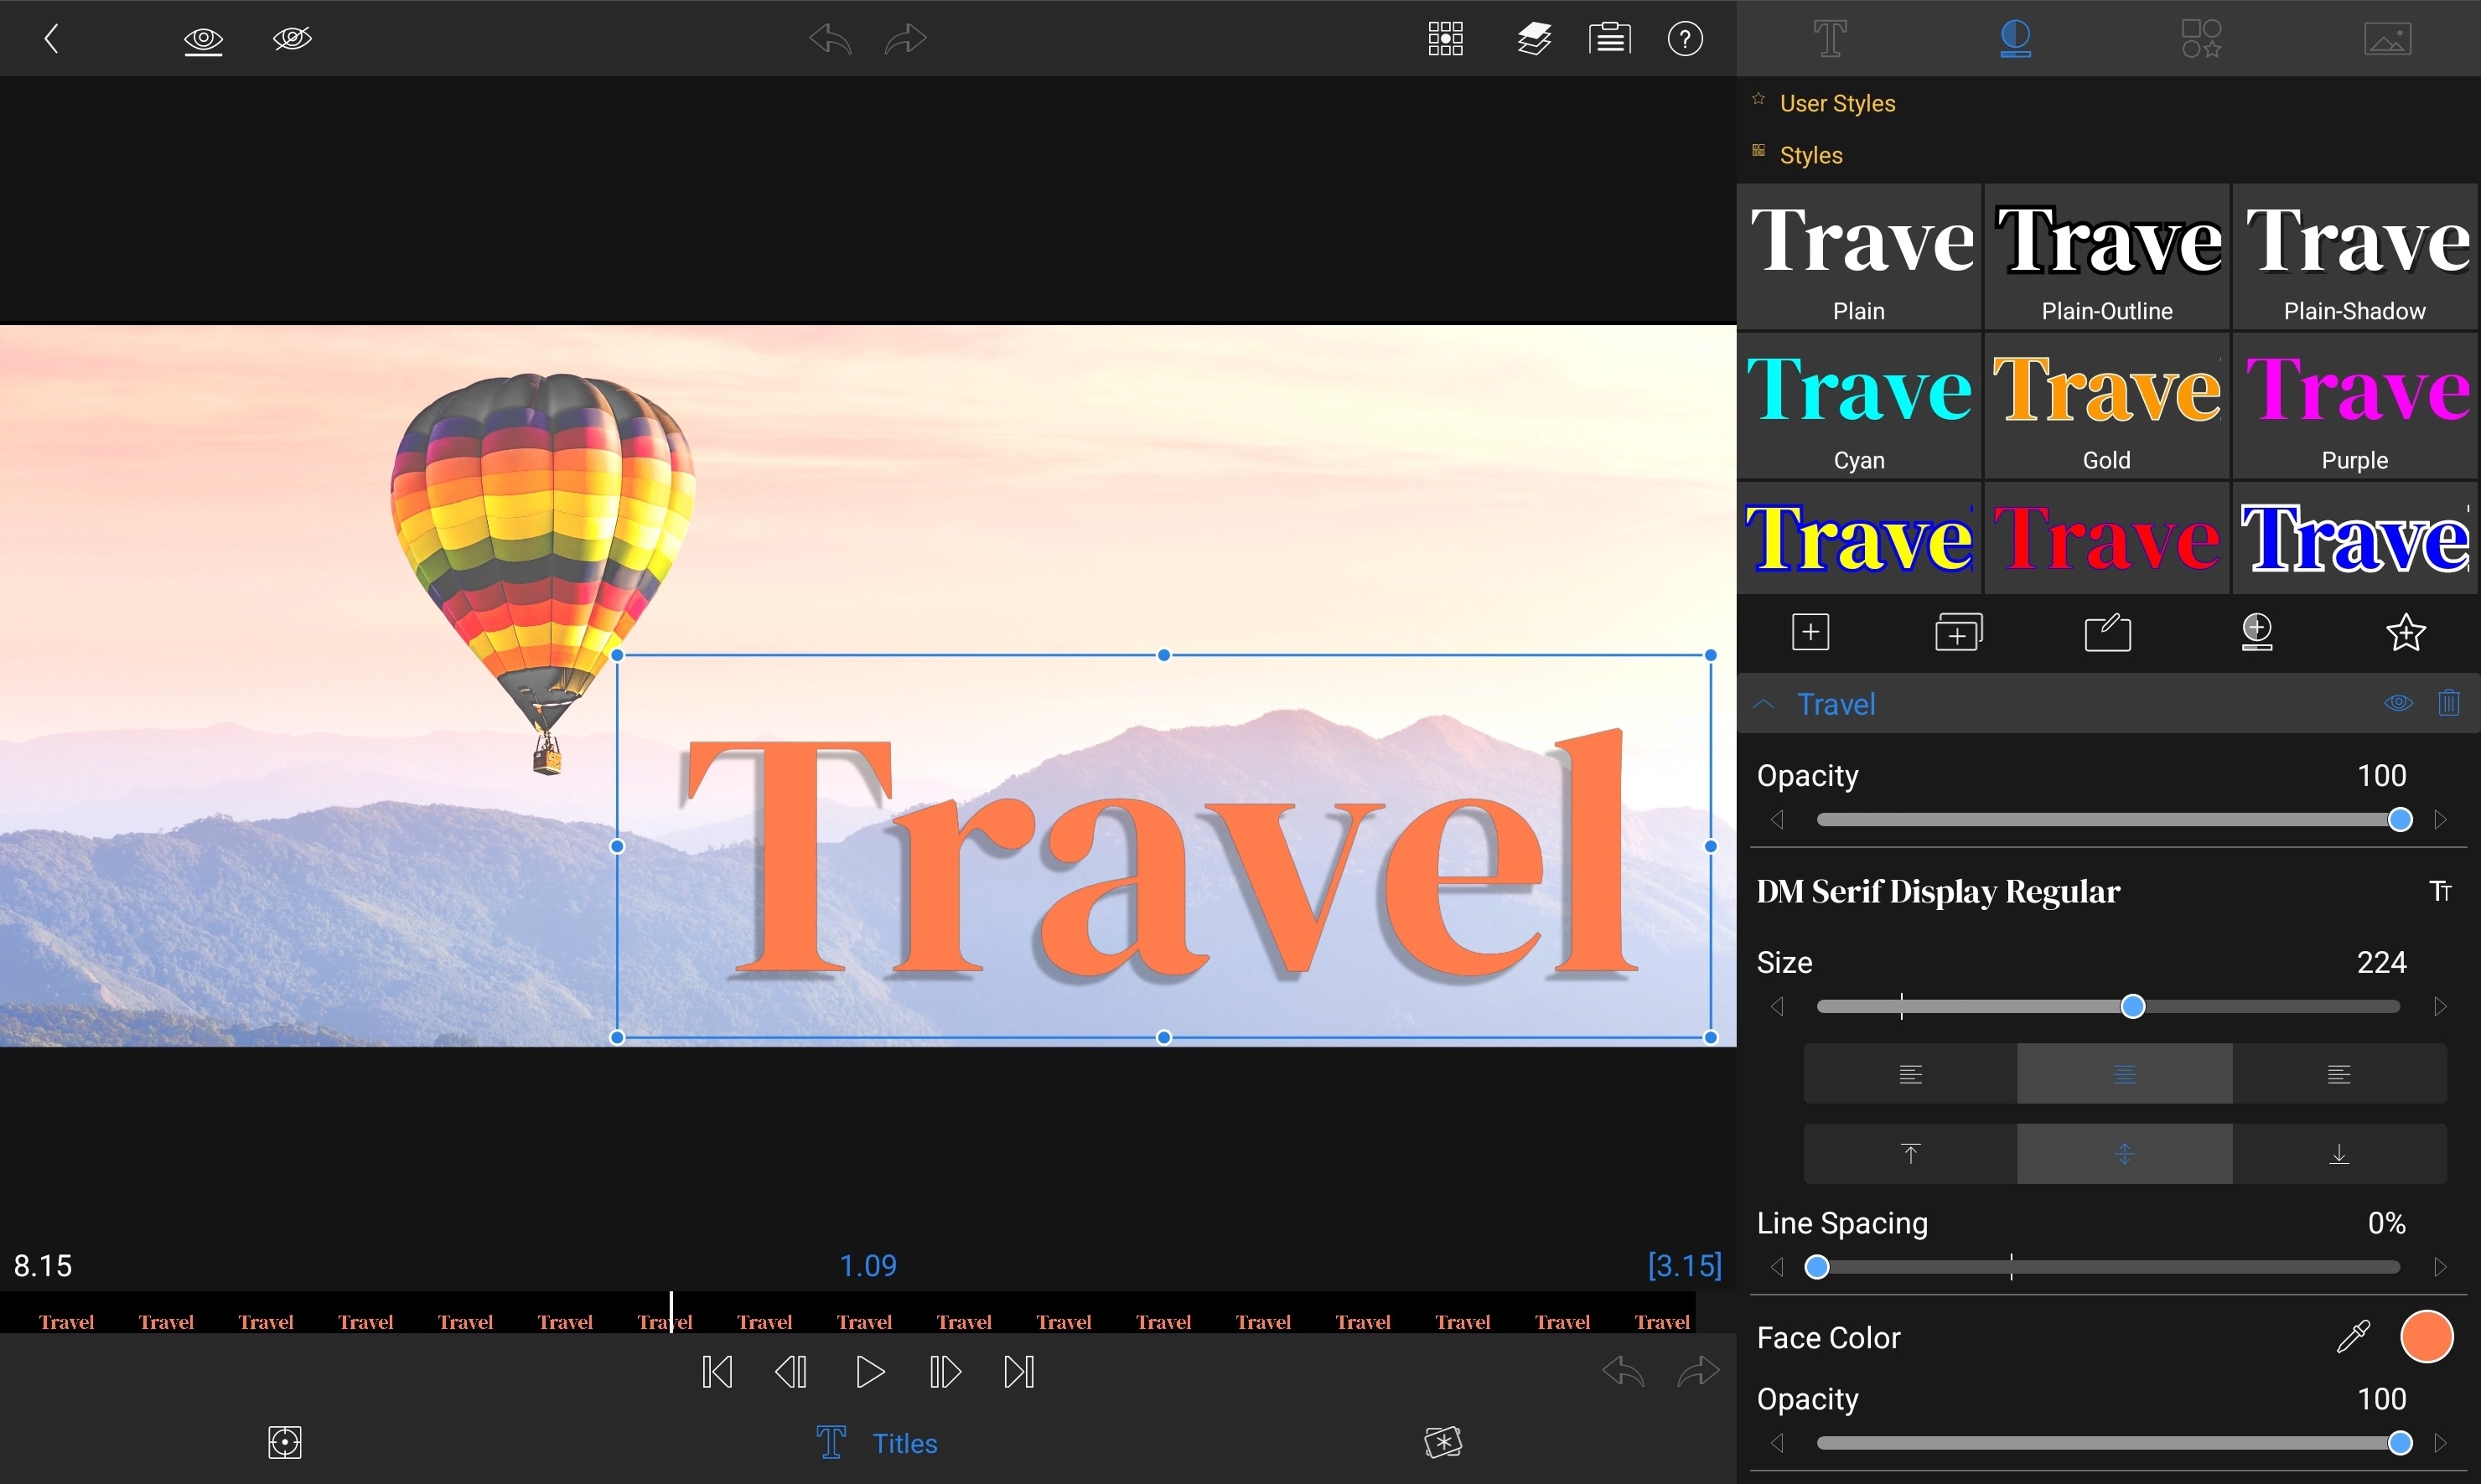Select center horizontal text alignment
2481x1484 pixels.
click(x=2124, y=1075)
